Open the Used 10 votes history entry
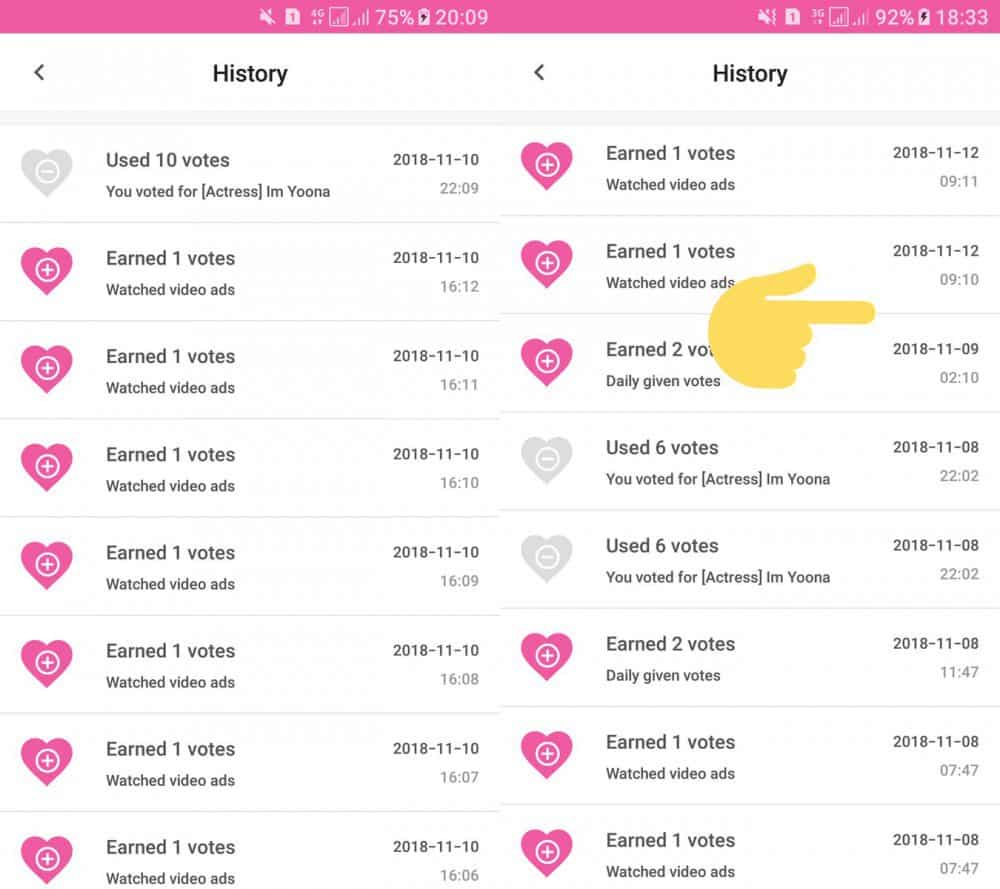 click(250, 174)
